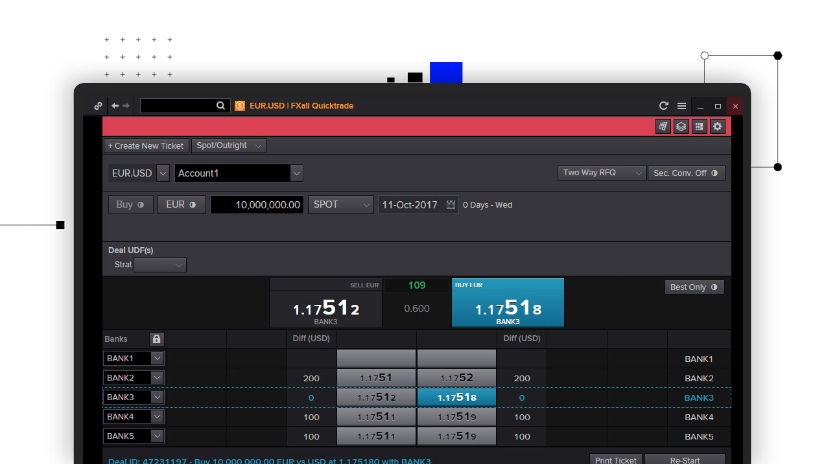Click BANK2 left Diff value 200
This screenshot has height=464, width=825.
pos(311,378)
